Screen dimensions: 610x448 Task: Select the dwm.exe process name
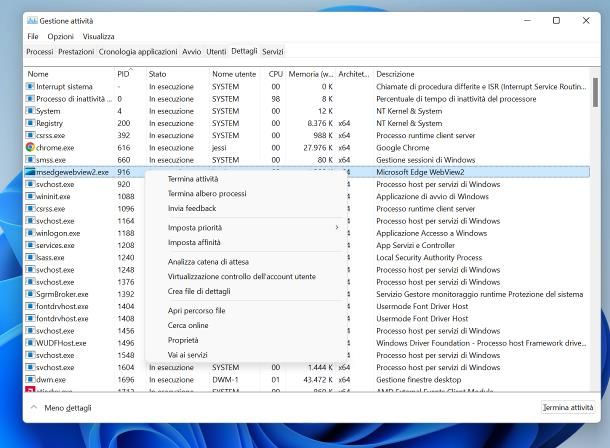(51, 380)
